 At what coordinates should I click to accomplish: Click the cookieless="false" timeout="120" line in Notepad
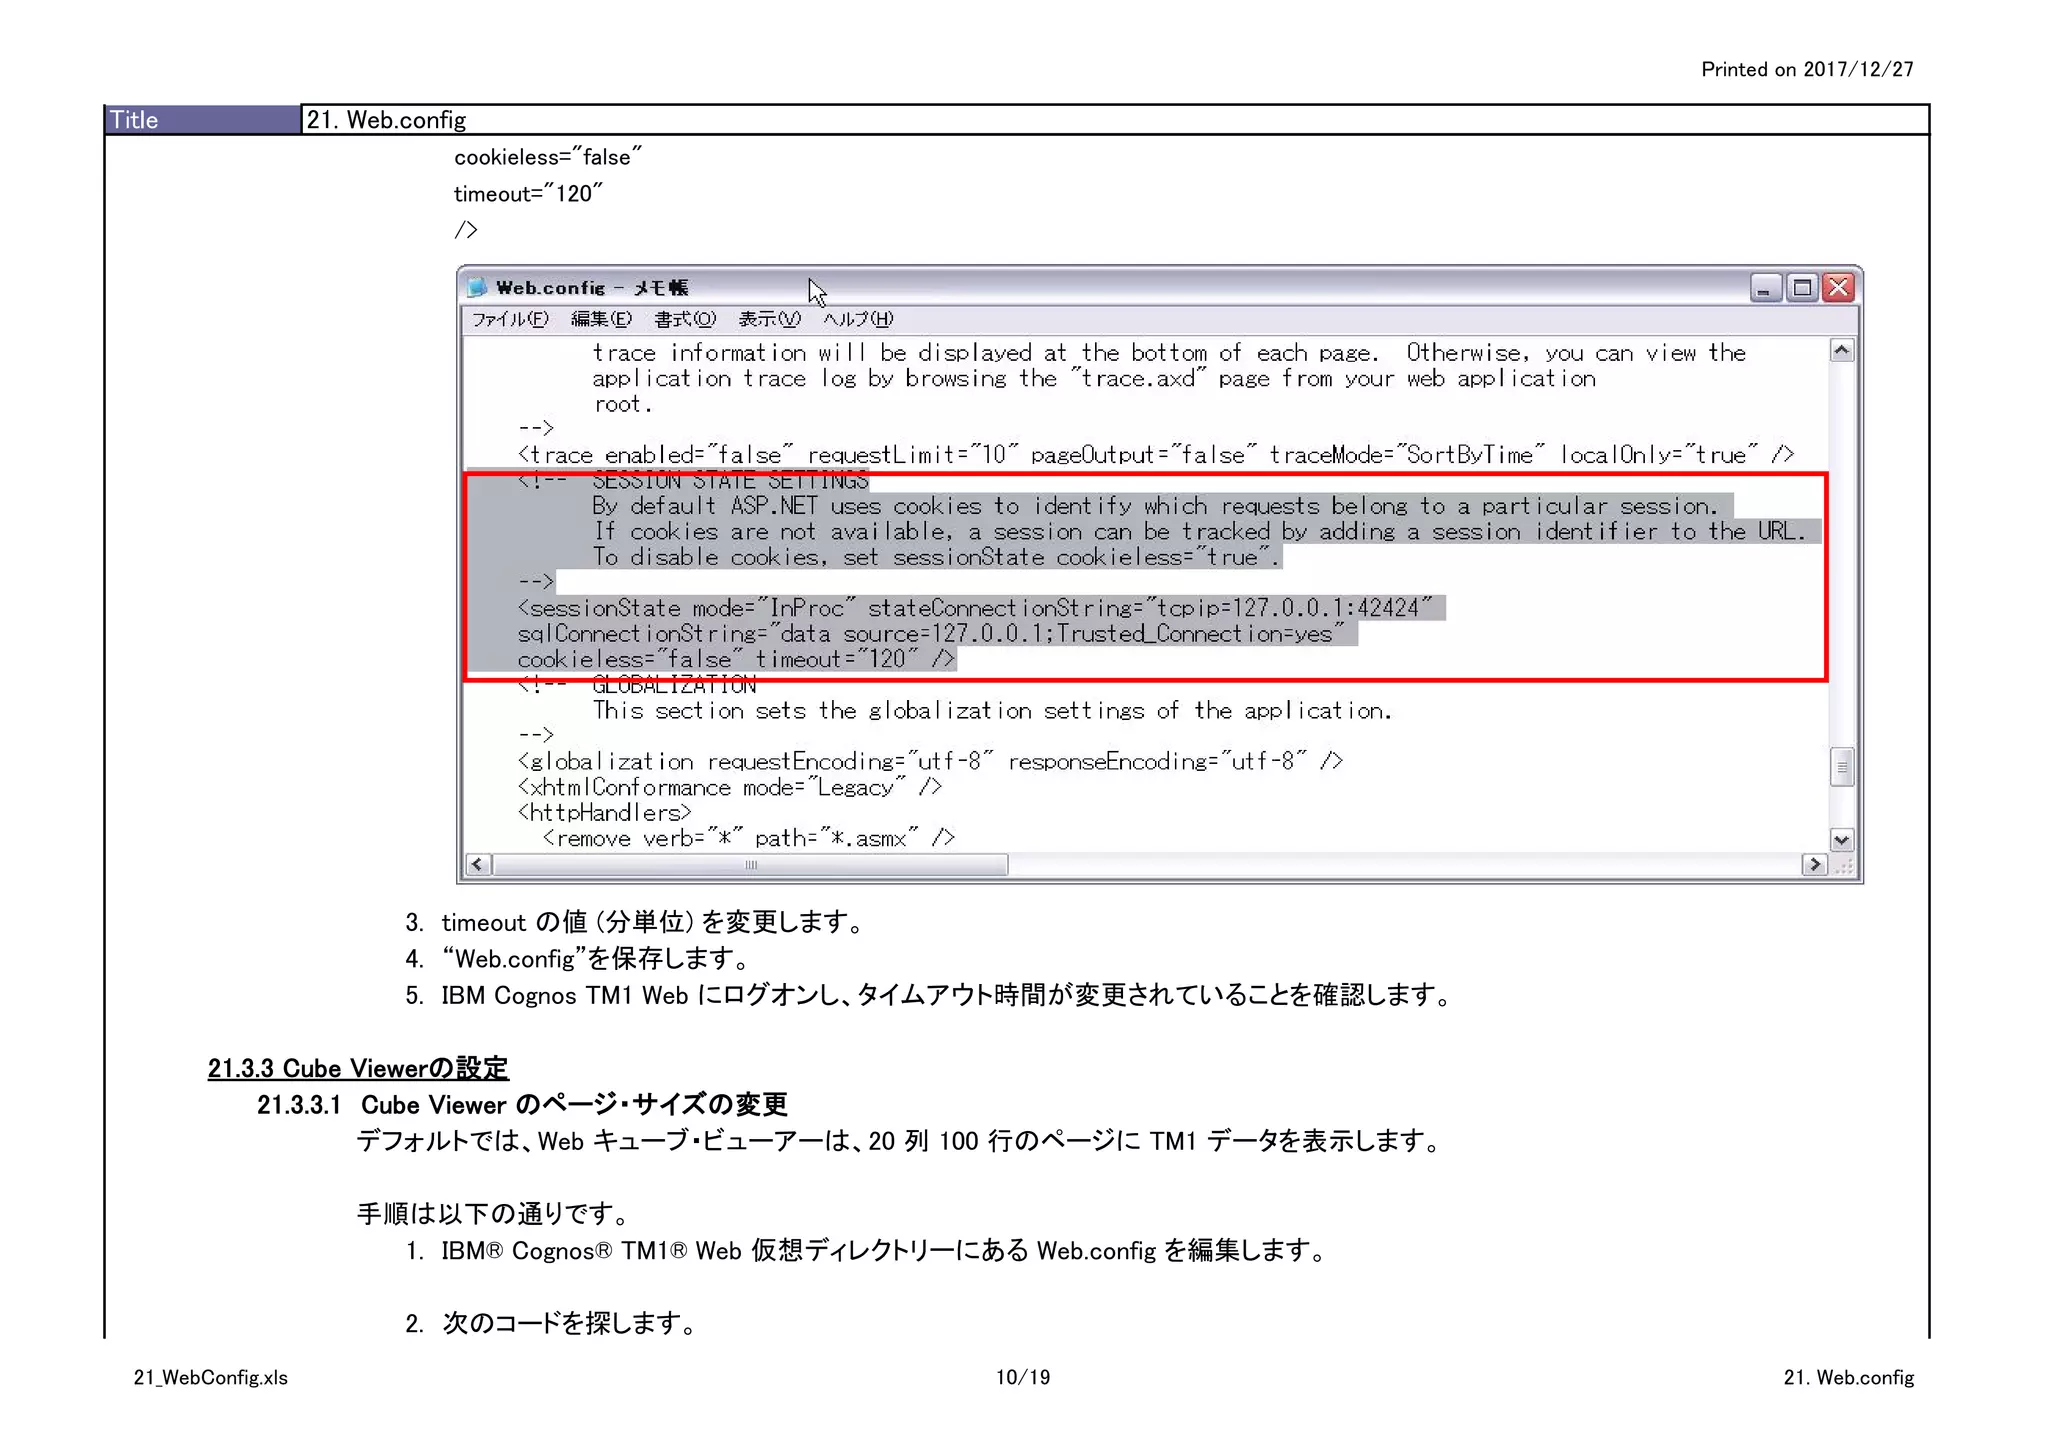click(x=736, y=659)
